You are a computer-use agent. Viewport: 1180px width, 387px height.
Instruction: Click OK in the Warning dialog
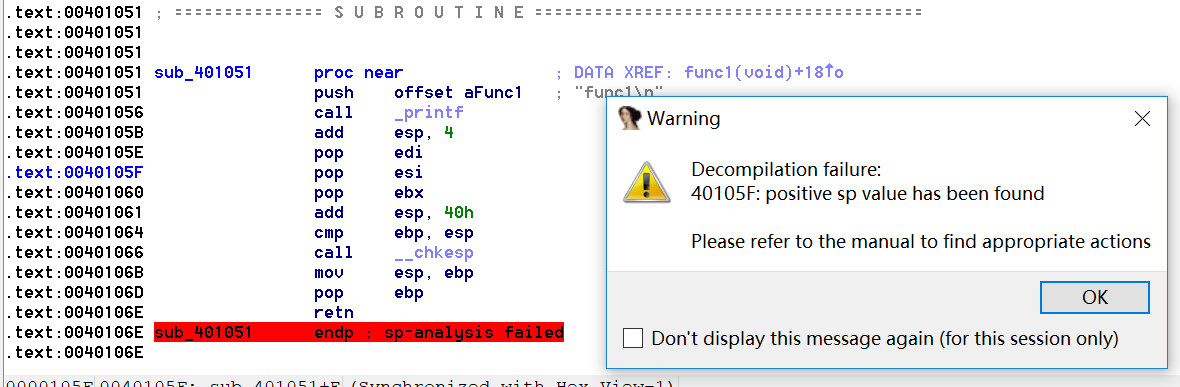point(1094,297)
